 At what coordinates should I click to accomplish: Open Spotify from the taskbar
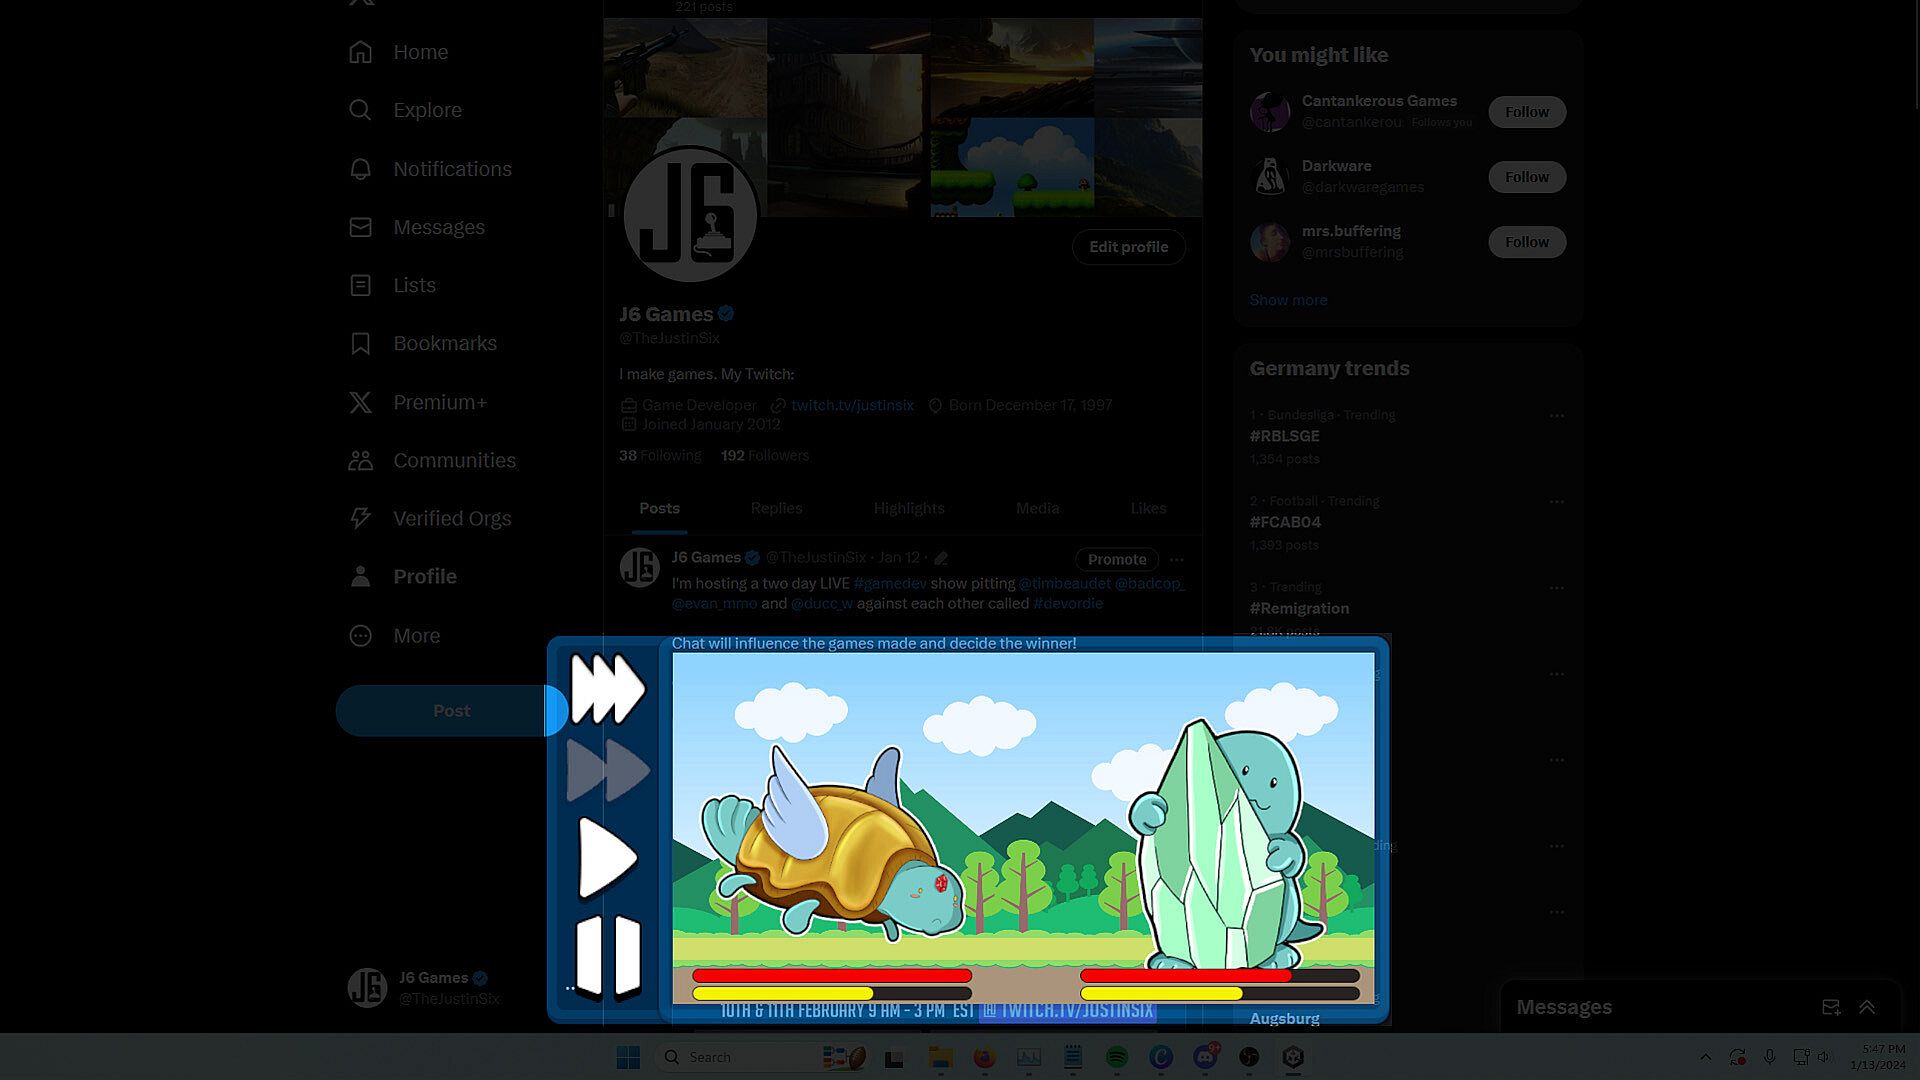[1117, 1057]
